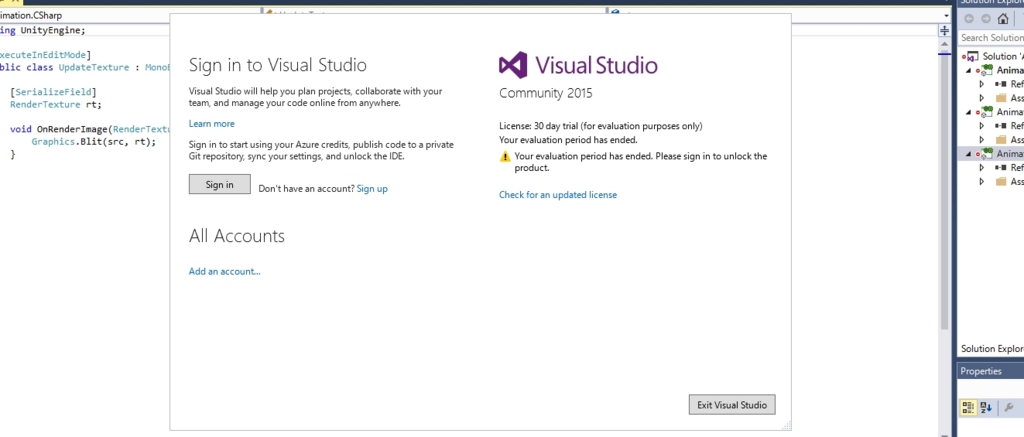The width and height of the screenshot is (1024, 437).
Task: Select the Solution Explorer tab at the panel bottom
Action: (992, 349)
